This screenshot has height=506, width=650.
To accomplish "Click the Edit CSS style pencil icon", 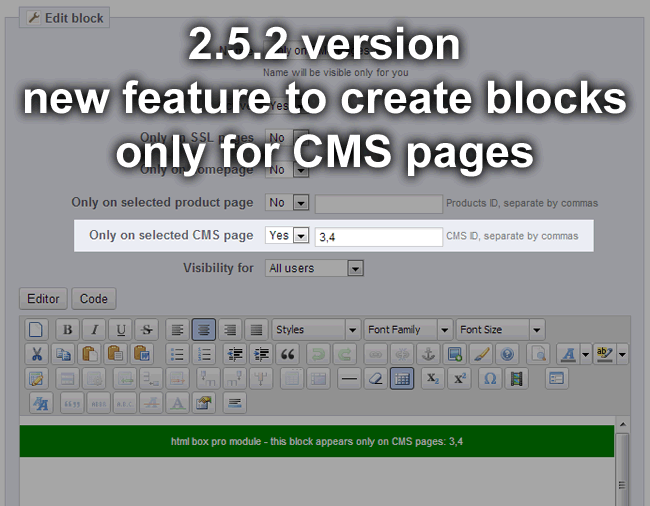I will click(36, 378).
